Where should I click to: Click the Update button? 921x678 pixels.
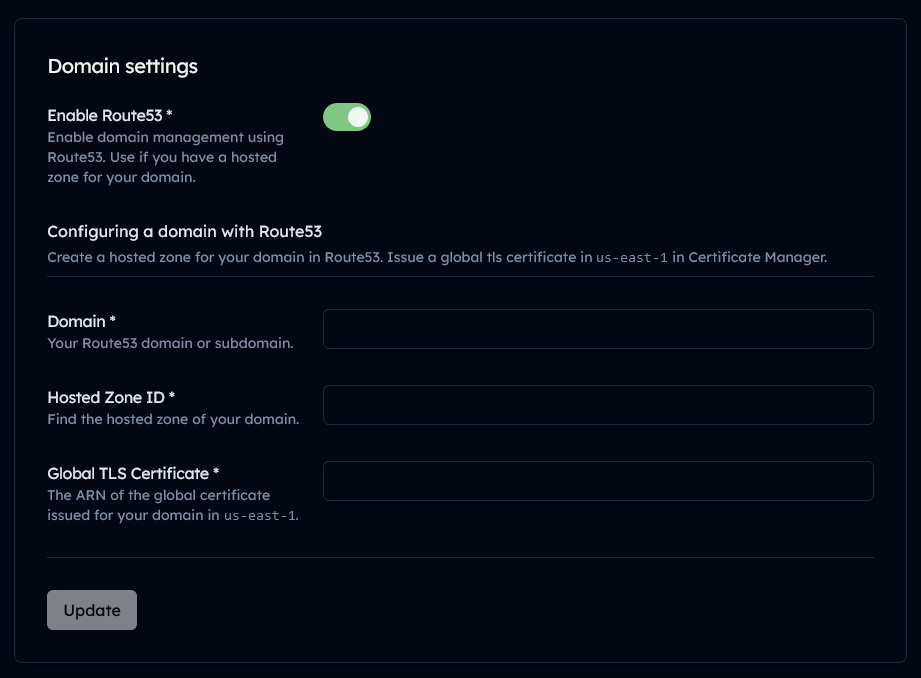91,610
